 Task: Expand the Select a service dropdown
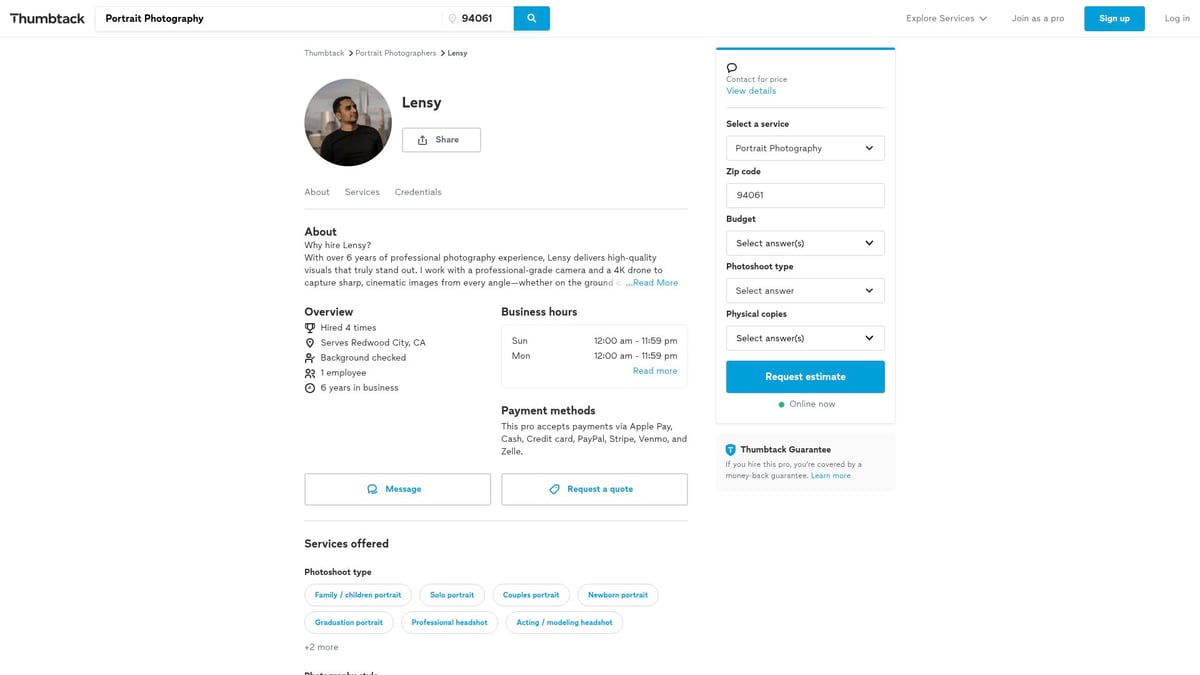[805, 148]
